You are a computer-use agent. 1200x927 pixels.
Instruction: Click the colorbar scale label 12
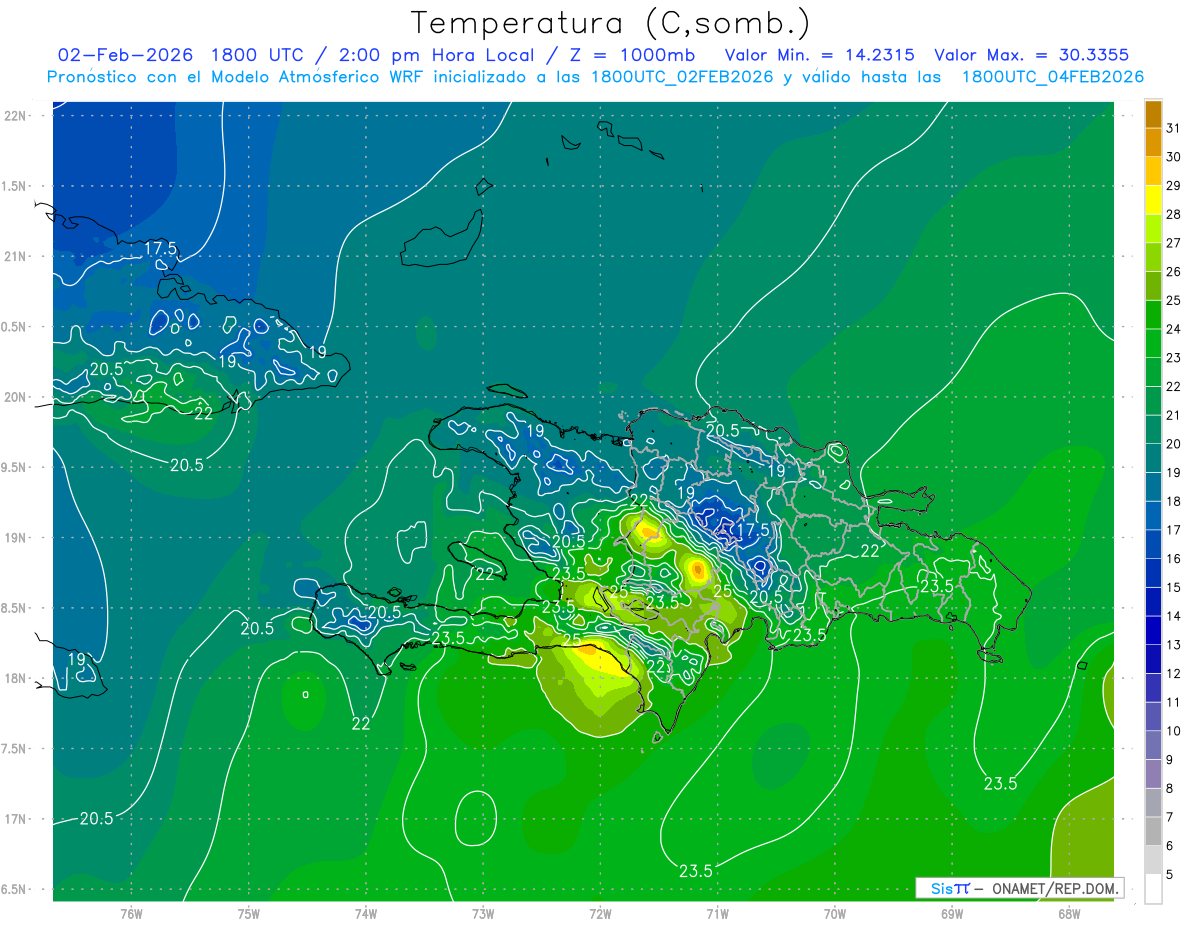[1174, 674]
